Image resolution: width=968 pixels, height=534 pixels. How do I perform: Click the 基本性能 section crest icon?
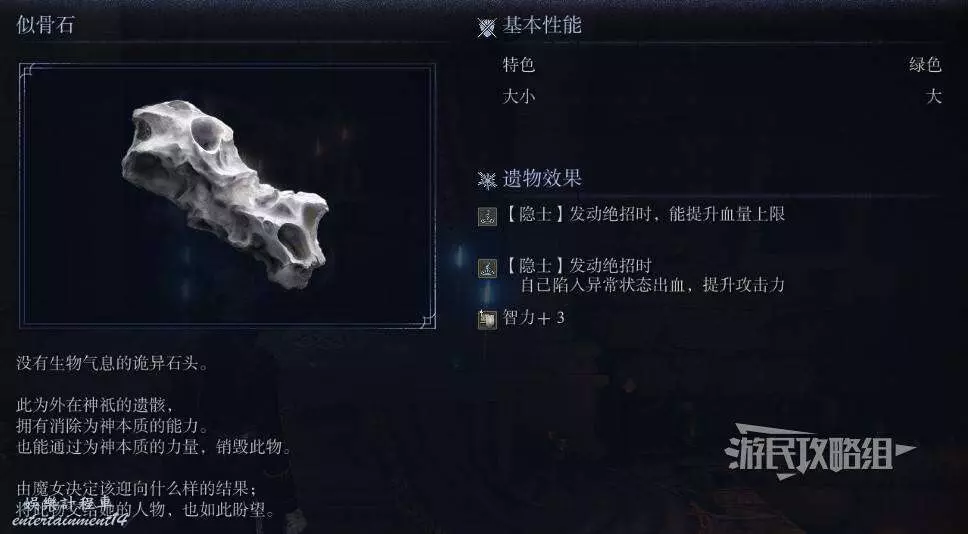point(487,28)
